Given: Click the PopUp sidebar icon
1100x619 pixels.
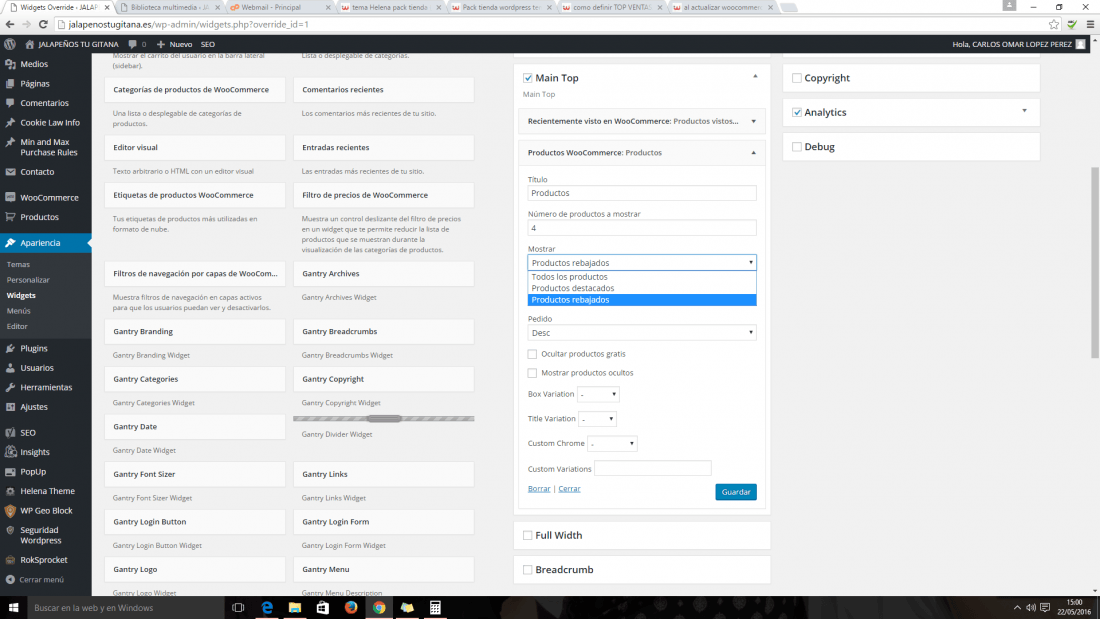Looking at the screenshot, I should pyautogui.click(x=10, y=472).
